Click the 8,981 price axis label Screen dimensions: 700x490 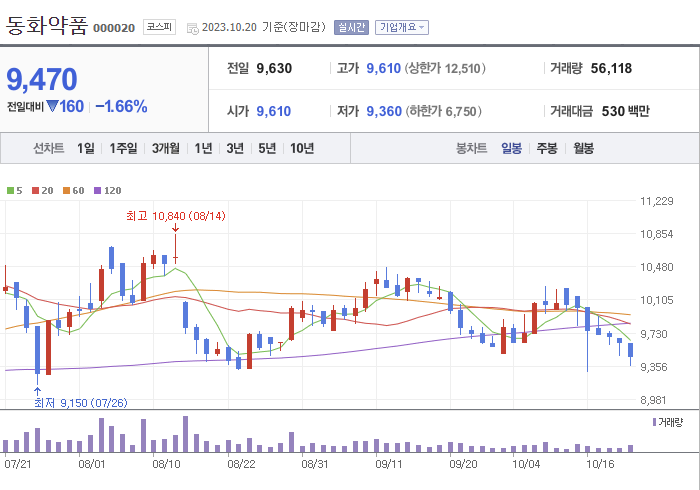[654, 400]
